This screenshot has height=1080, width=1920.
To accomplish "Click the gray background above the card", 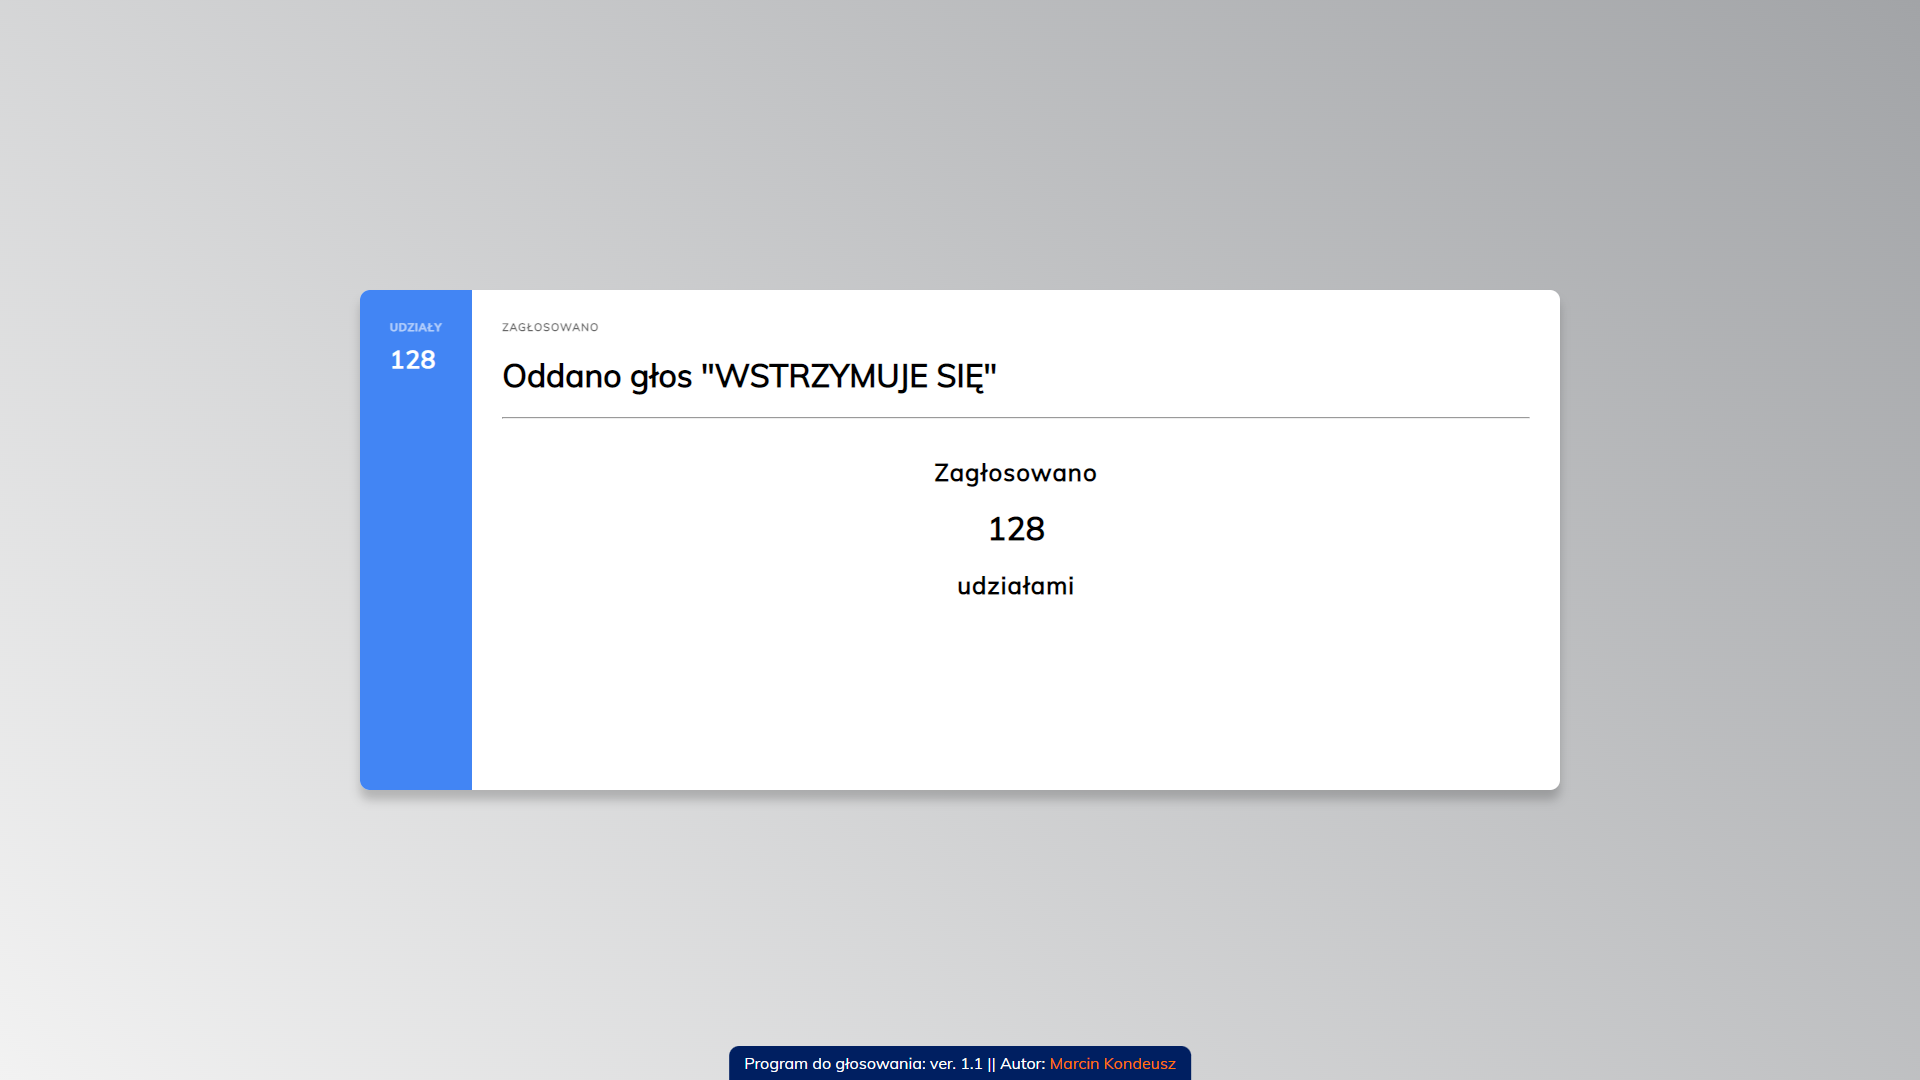I will pos(960,150).
